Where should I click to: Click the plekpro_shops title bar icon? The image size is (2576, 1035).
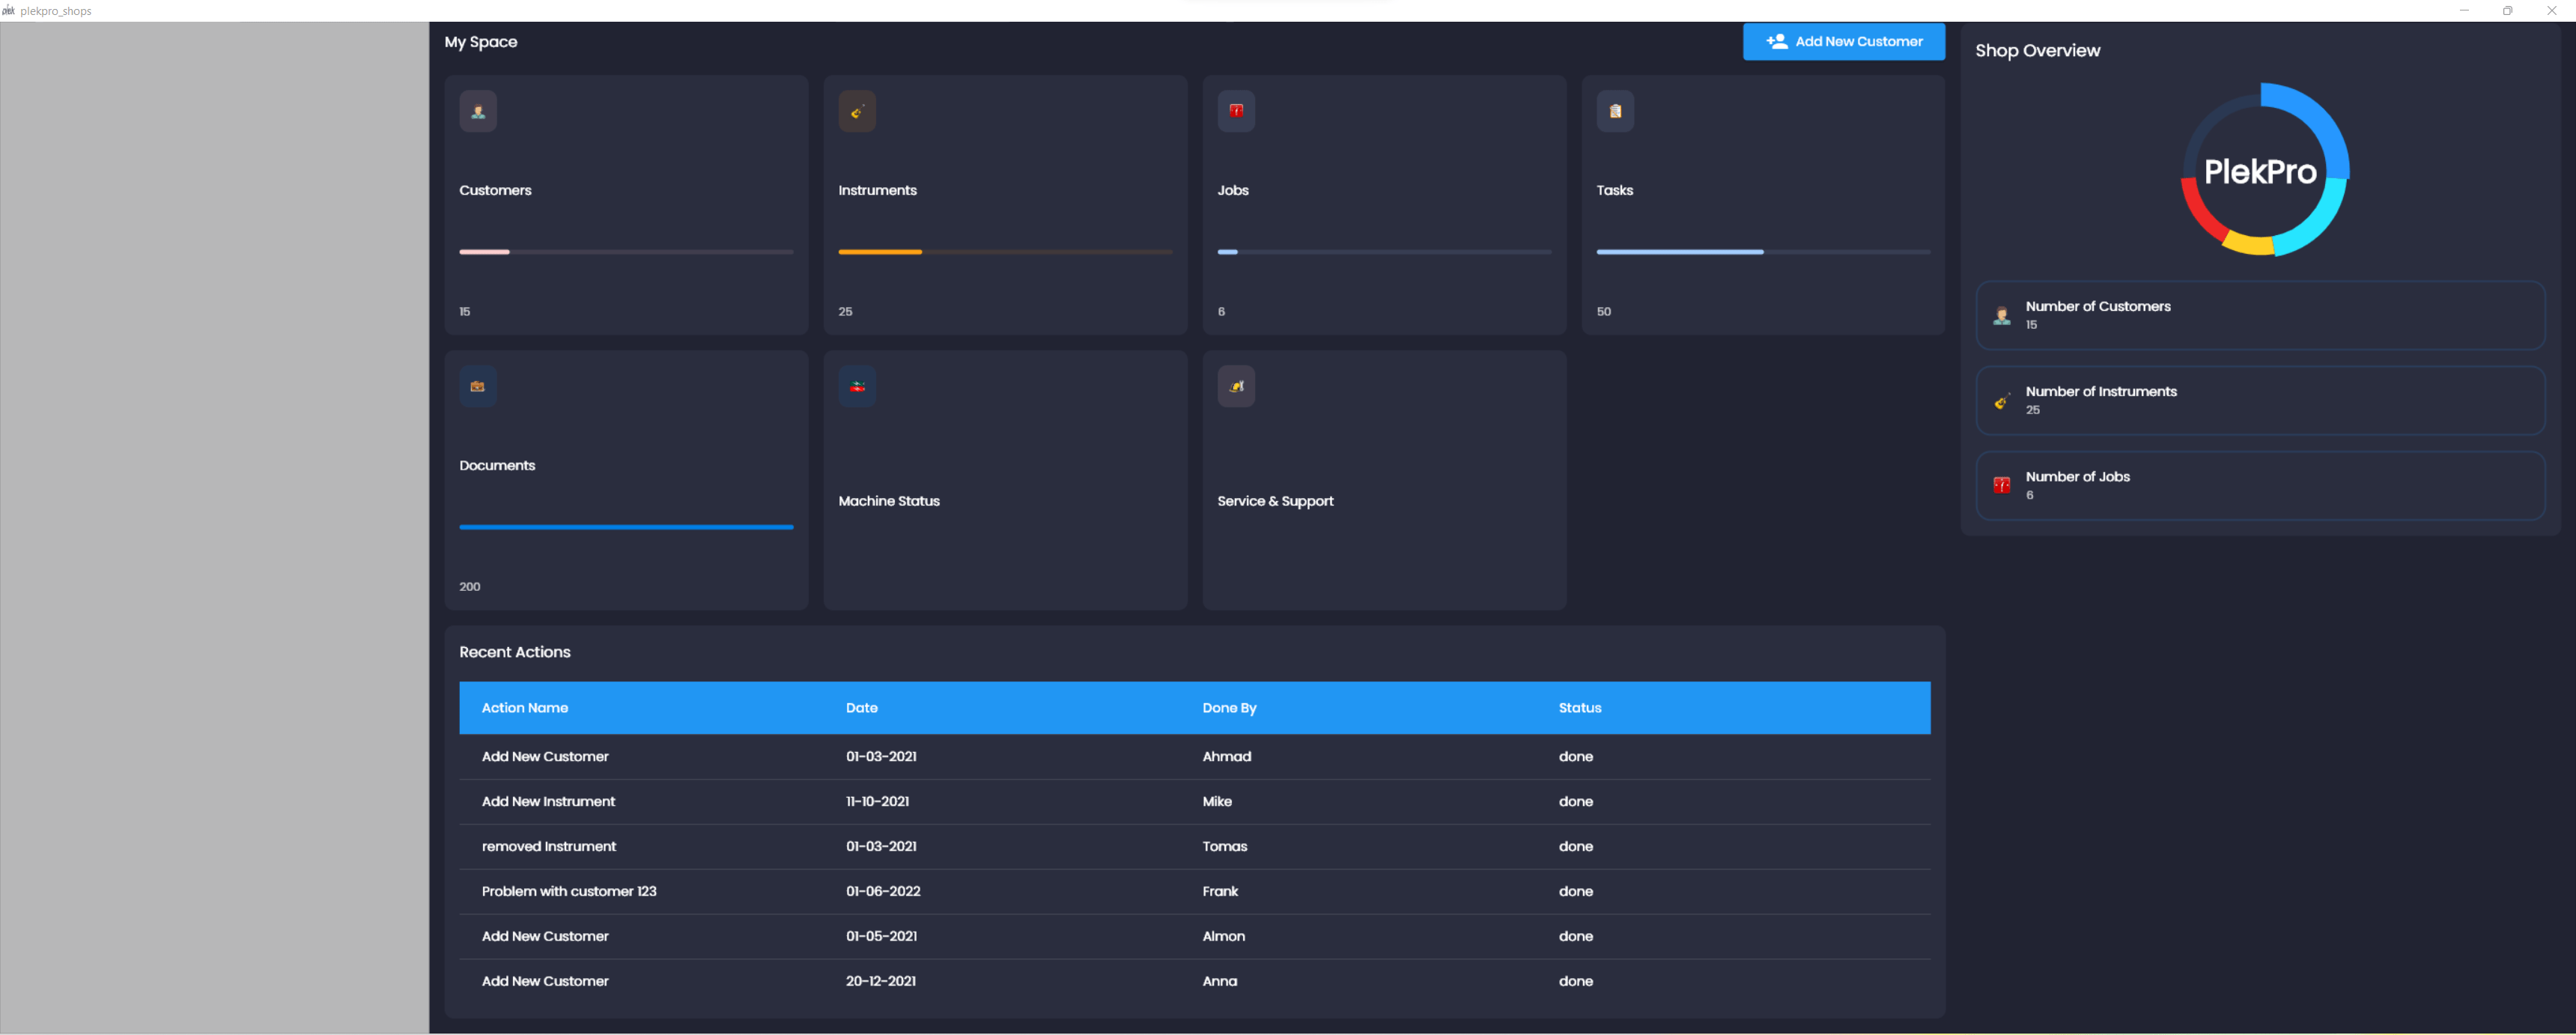[x=9, y=10]
